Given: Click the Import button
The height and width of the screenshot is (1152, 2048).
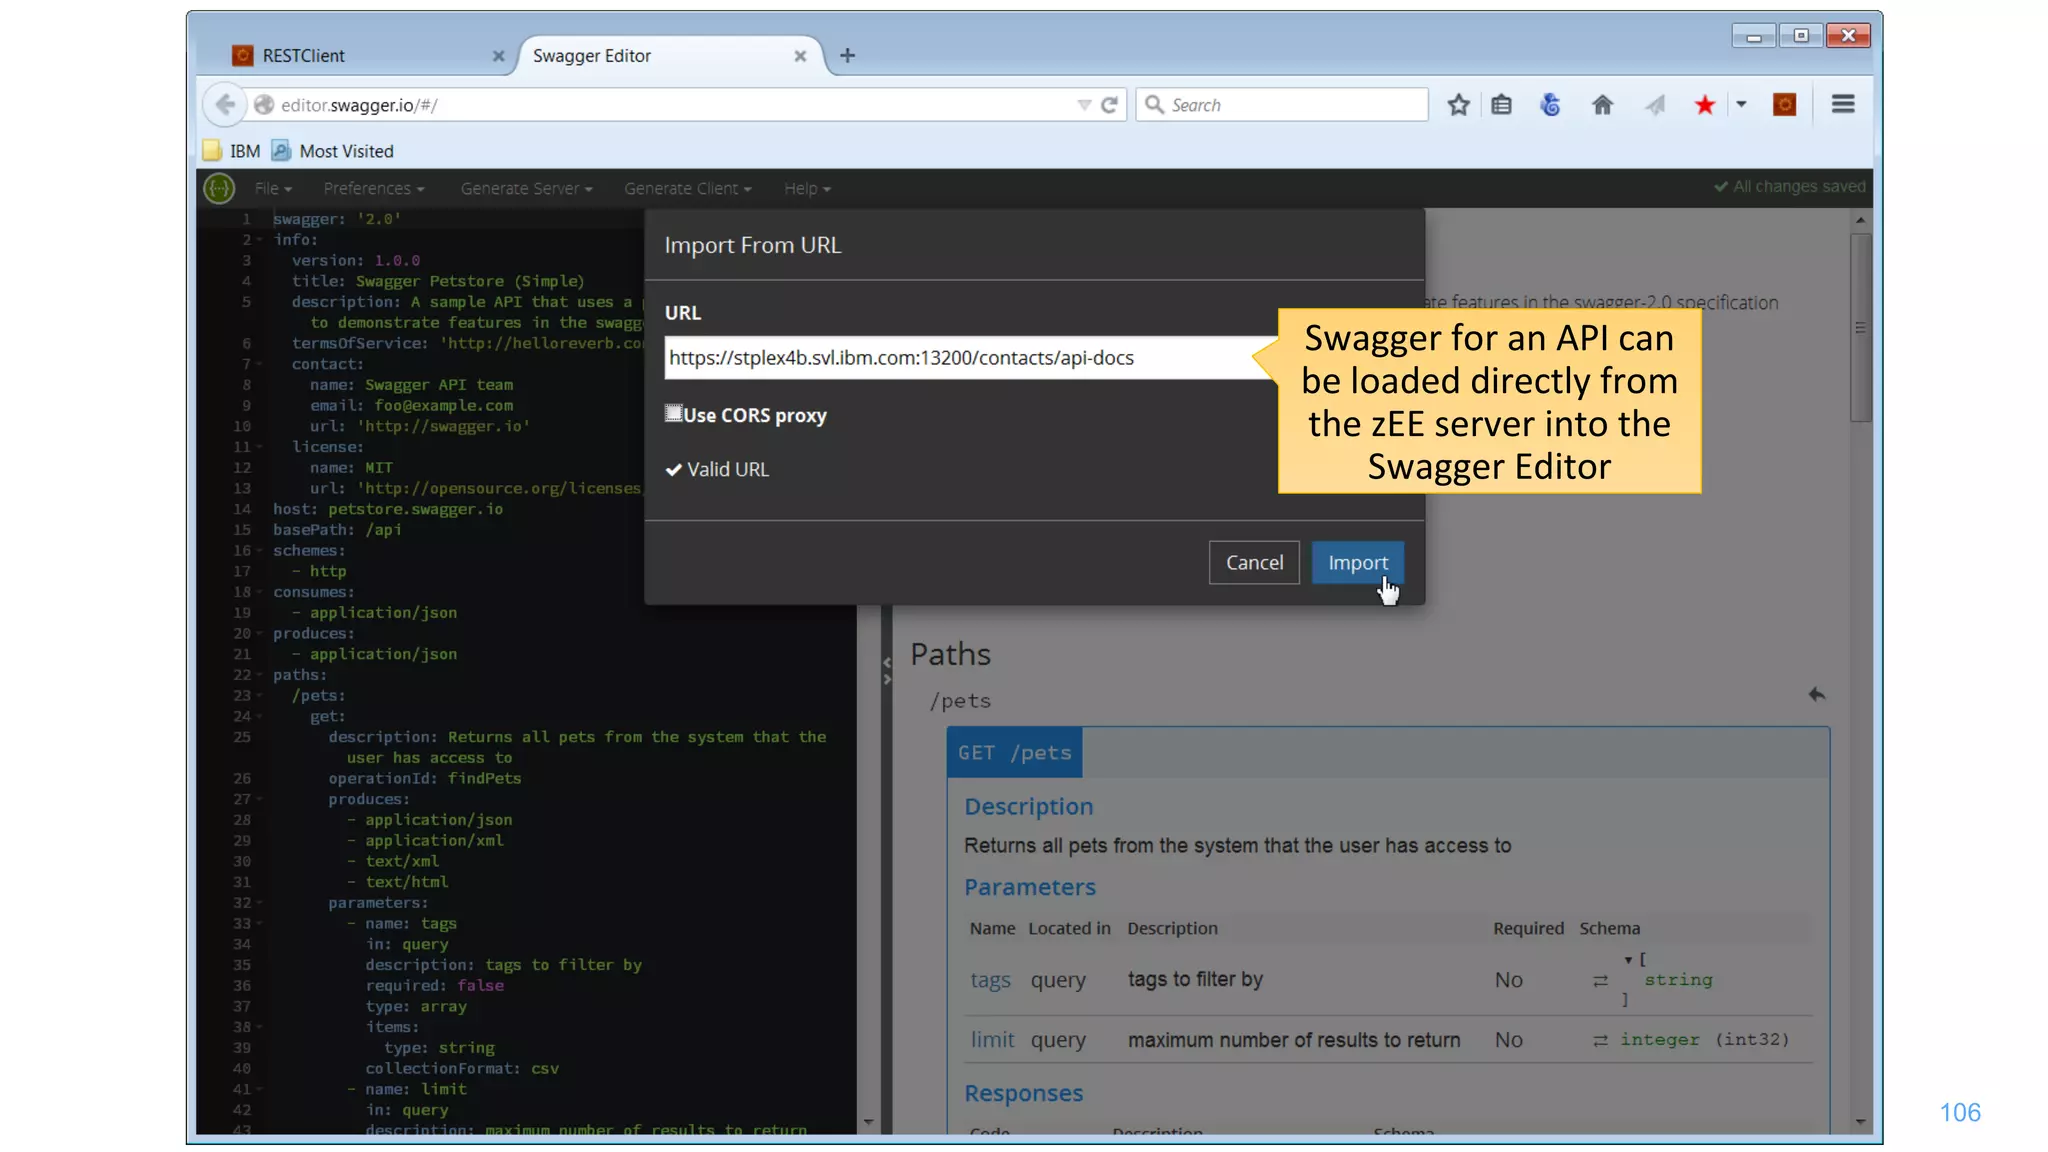Looking at the screenshot, I should pos(1357,563).
